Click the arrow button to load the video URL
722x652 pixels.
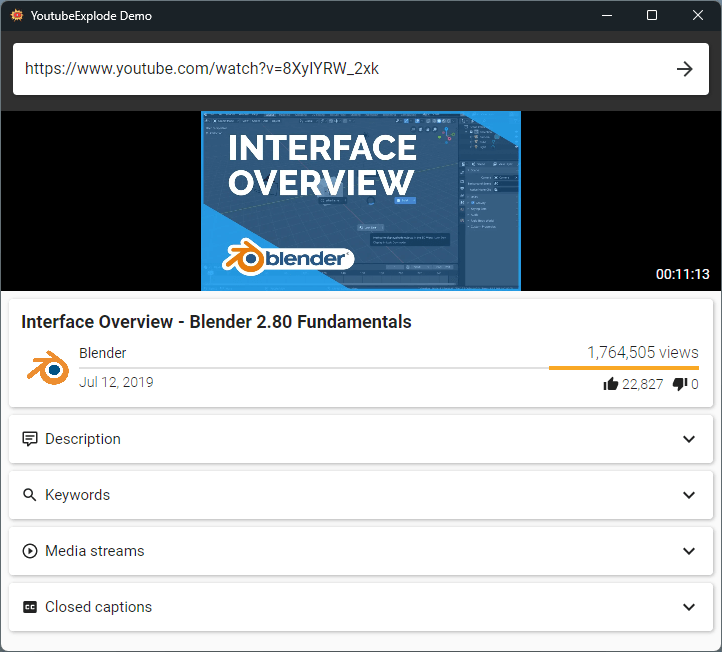click(x=684, y=69)
